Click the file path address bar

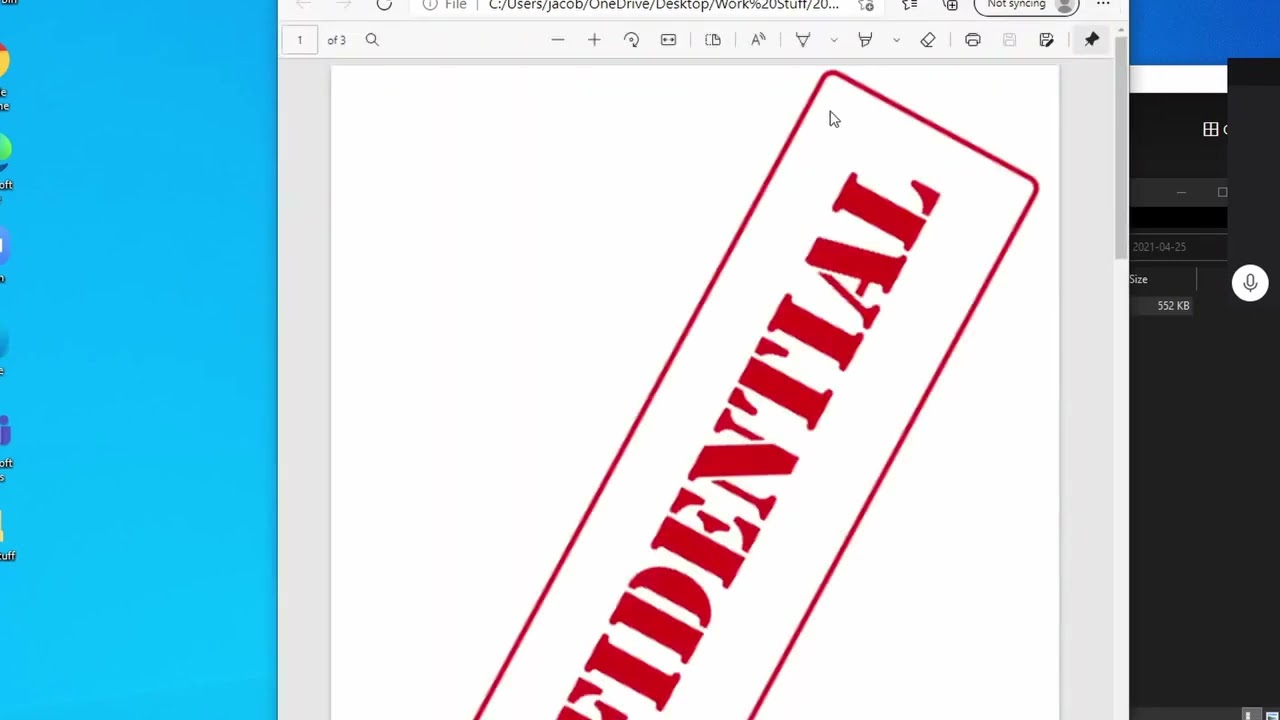(x=664, y=5)
